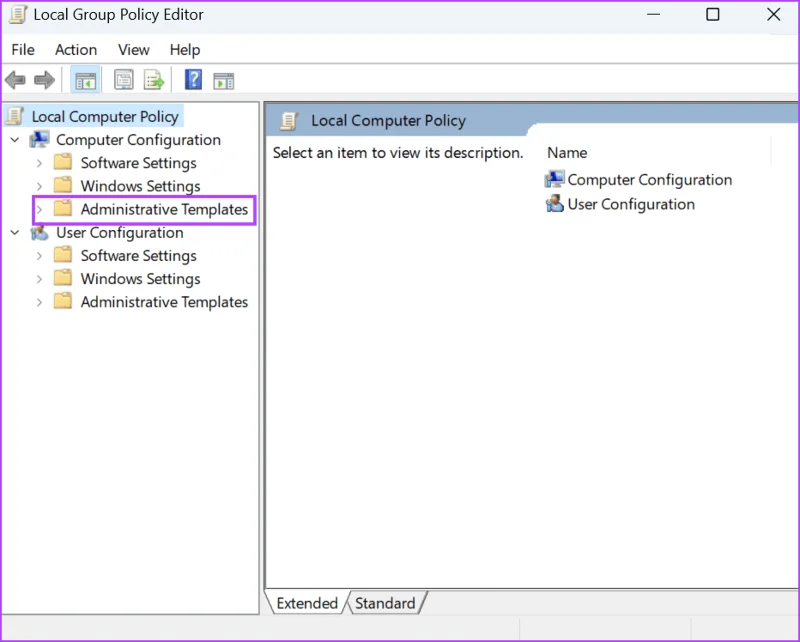The width and height of the screenshot is (800, 642).
Task: Click the Forward arrow toolbar icon
Action: pyautogui.click(x=44, y=80)
